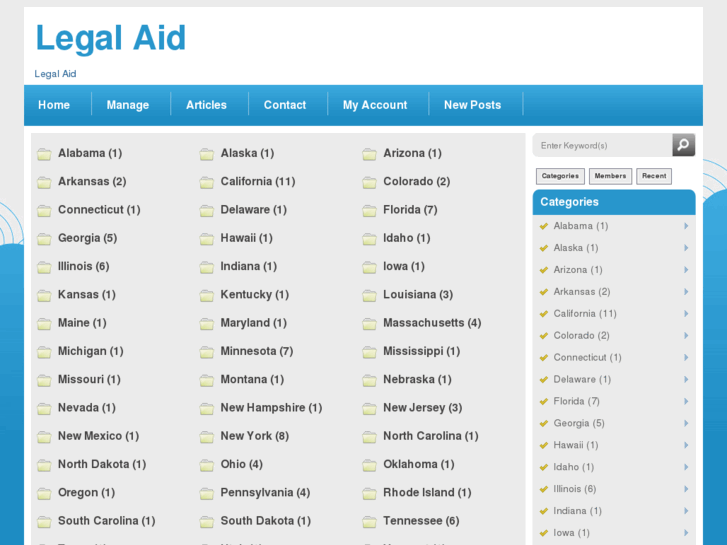The image size is (727, 545).
Task: Select New Posts in the navigation bar
Action: (472, 105)
